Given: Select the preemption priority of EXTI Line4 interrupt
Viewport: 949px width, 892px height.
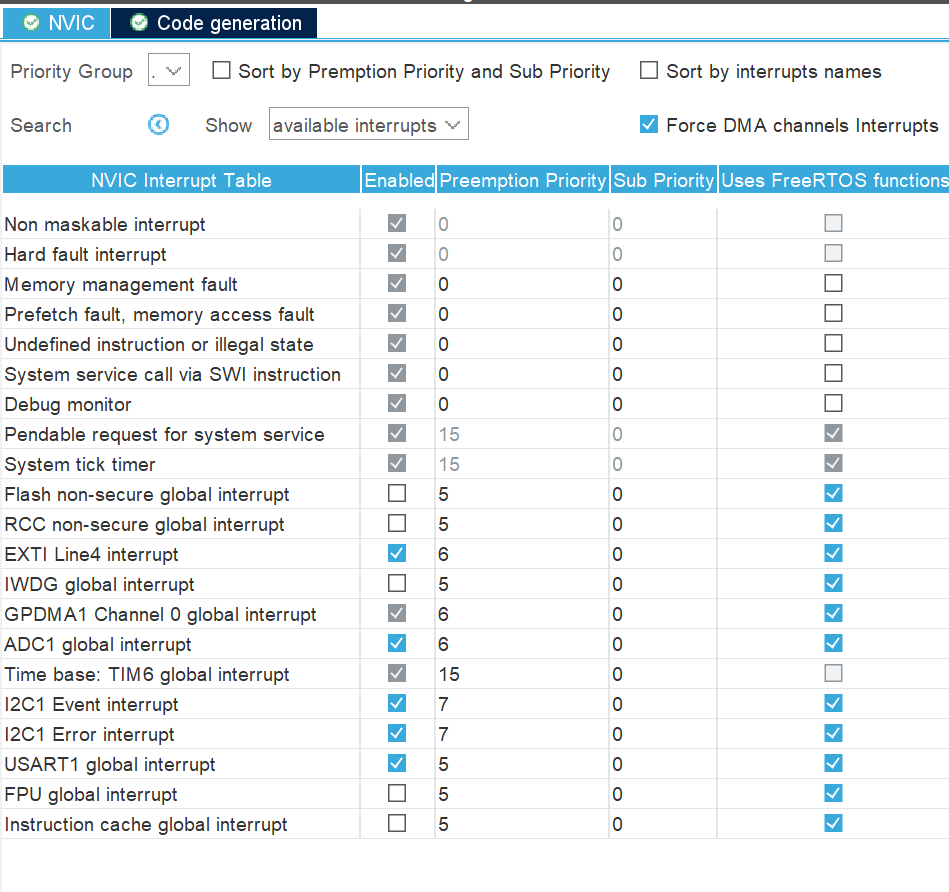Looking at the screenshot, I should point(522,554).
